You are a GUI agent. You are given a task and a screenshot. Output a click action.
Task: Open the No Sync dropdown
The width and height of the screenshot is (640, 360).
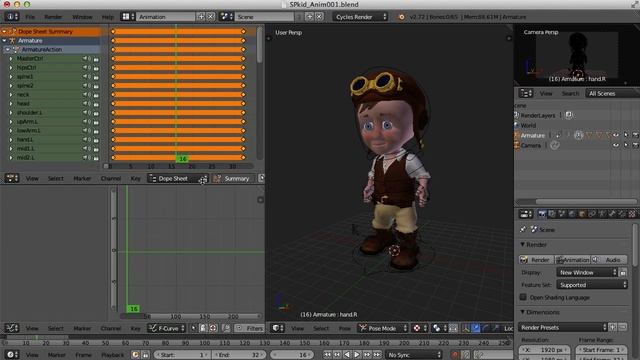414,355
